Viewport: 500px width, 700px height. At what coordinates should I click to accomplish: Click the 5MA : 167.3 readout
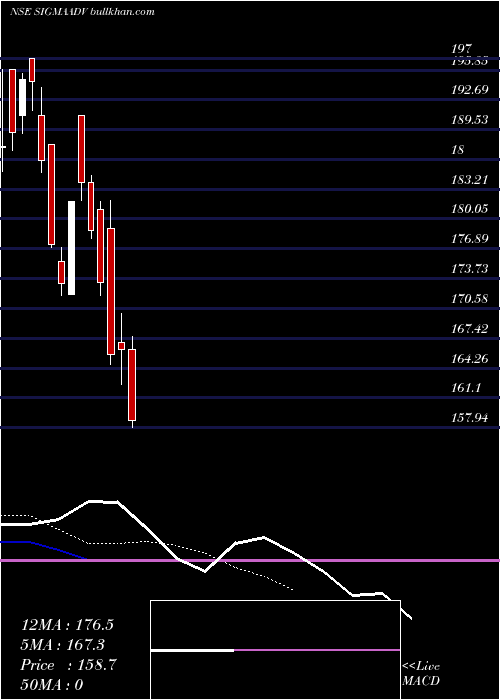point(63,645)
